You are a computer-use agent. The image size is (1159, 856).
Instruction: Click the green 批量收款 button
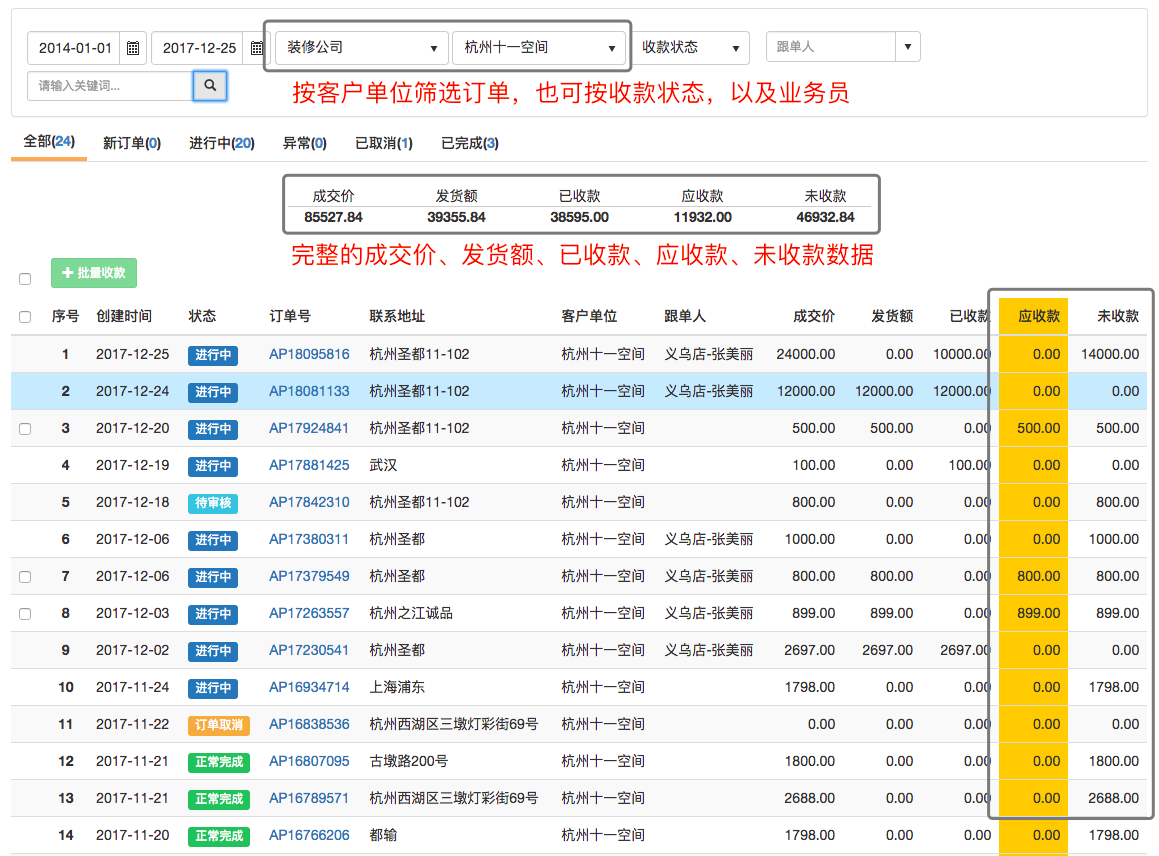[94, 273]
